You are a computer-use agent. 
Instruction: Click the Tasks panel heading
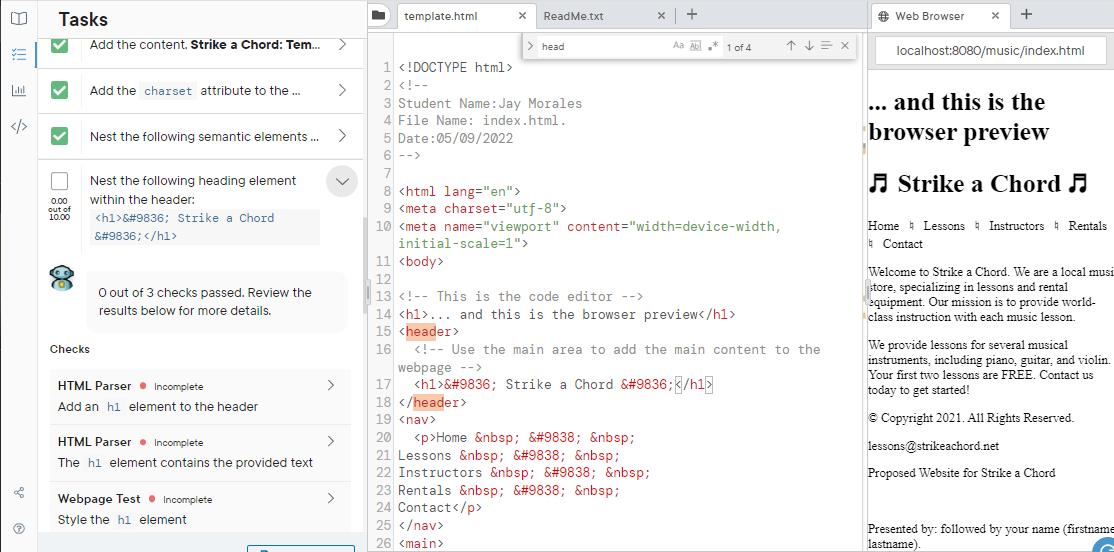tap(83, 19)
